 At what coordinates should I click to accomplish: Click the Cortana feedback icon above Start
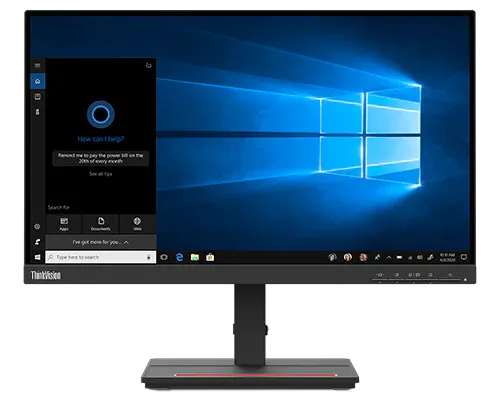click(38, 242)
